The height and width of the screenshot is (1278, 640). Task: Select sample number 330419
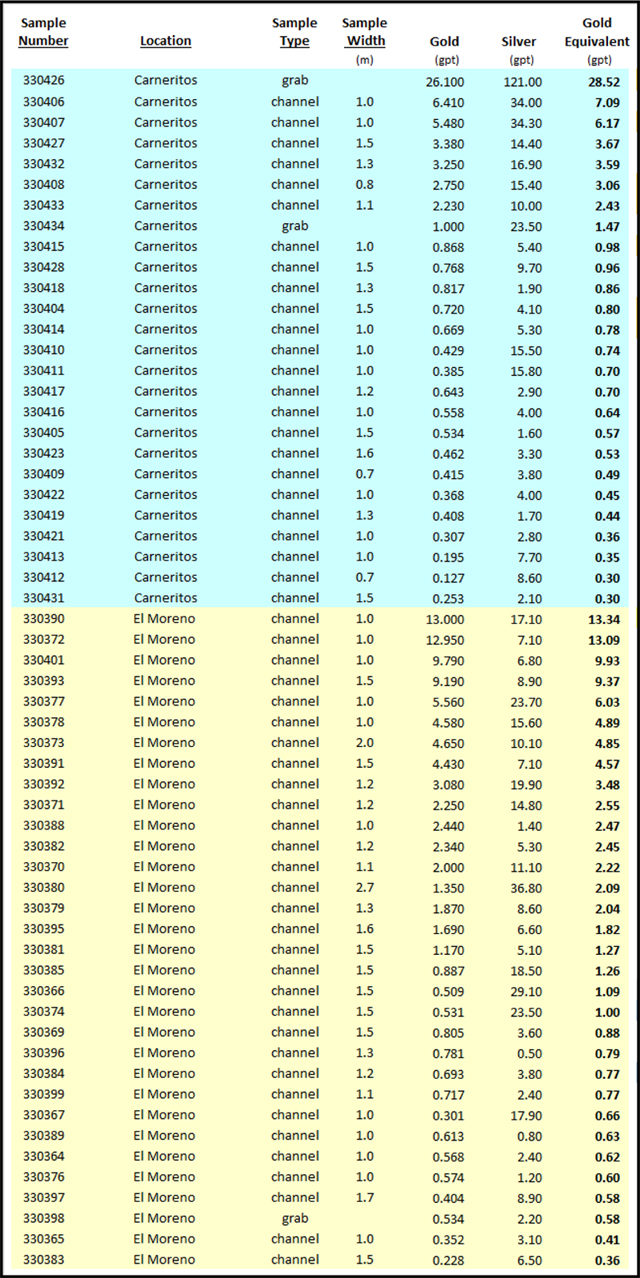point(44,515)
